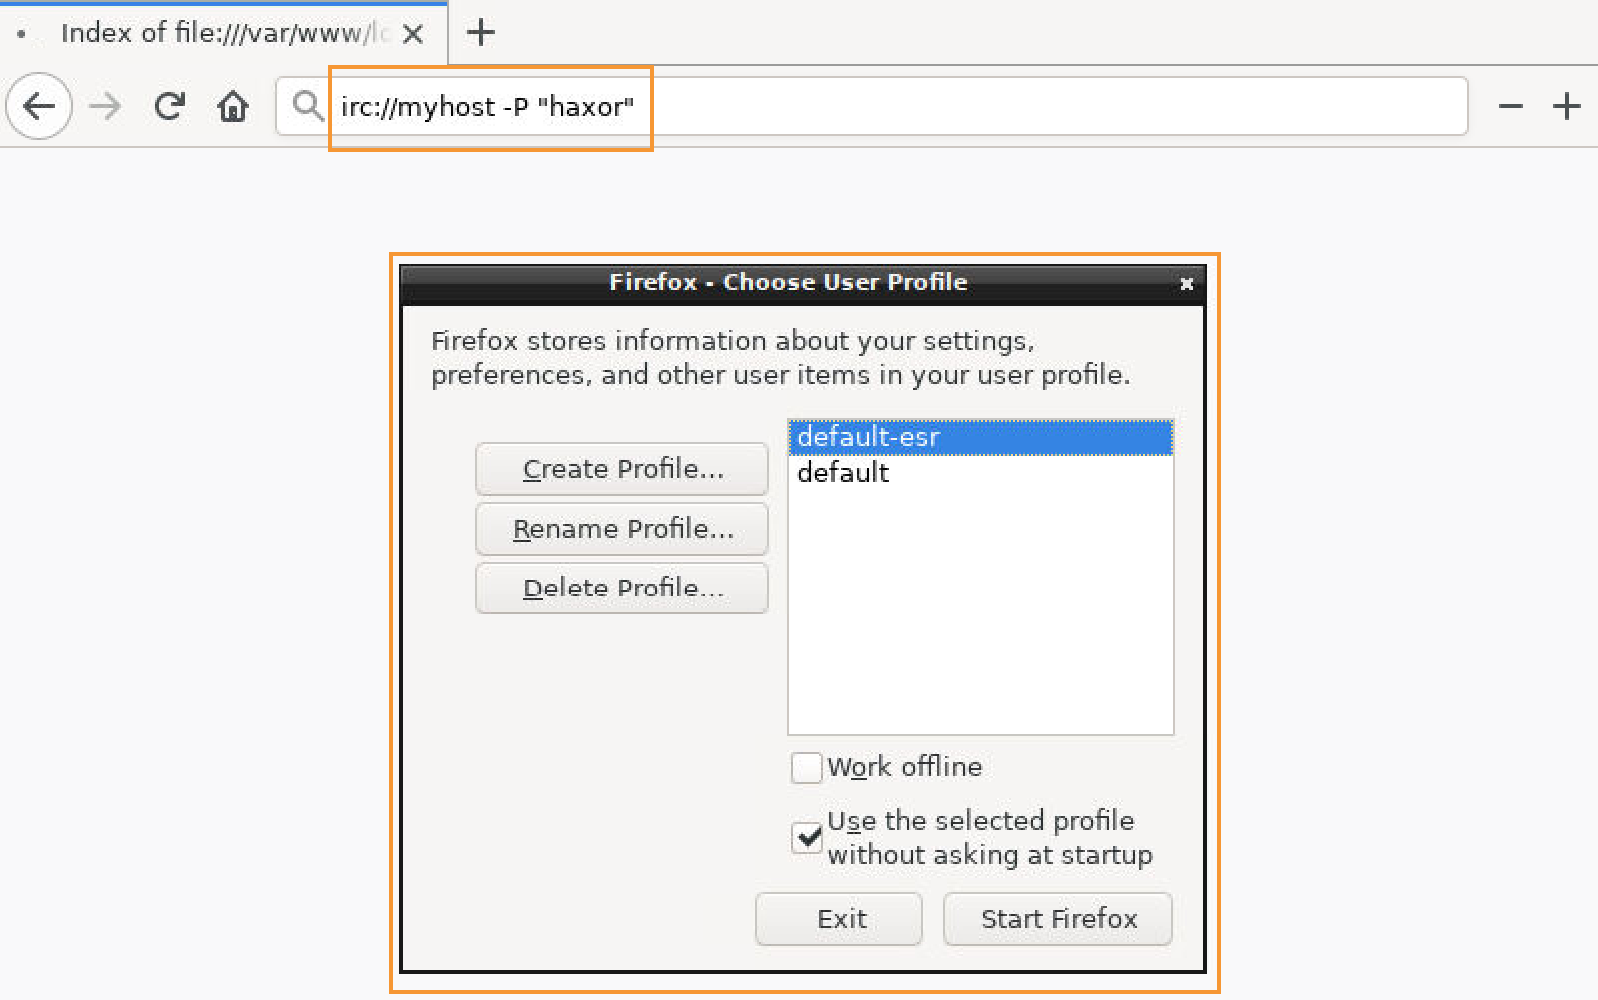The image size is (1598, 1000).
Task: Go back using the back arrow
Action: [39, 106]
